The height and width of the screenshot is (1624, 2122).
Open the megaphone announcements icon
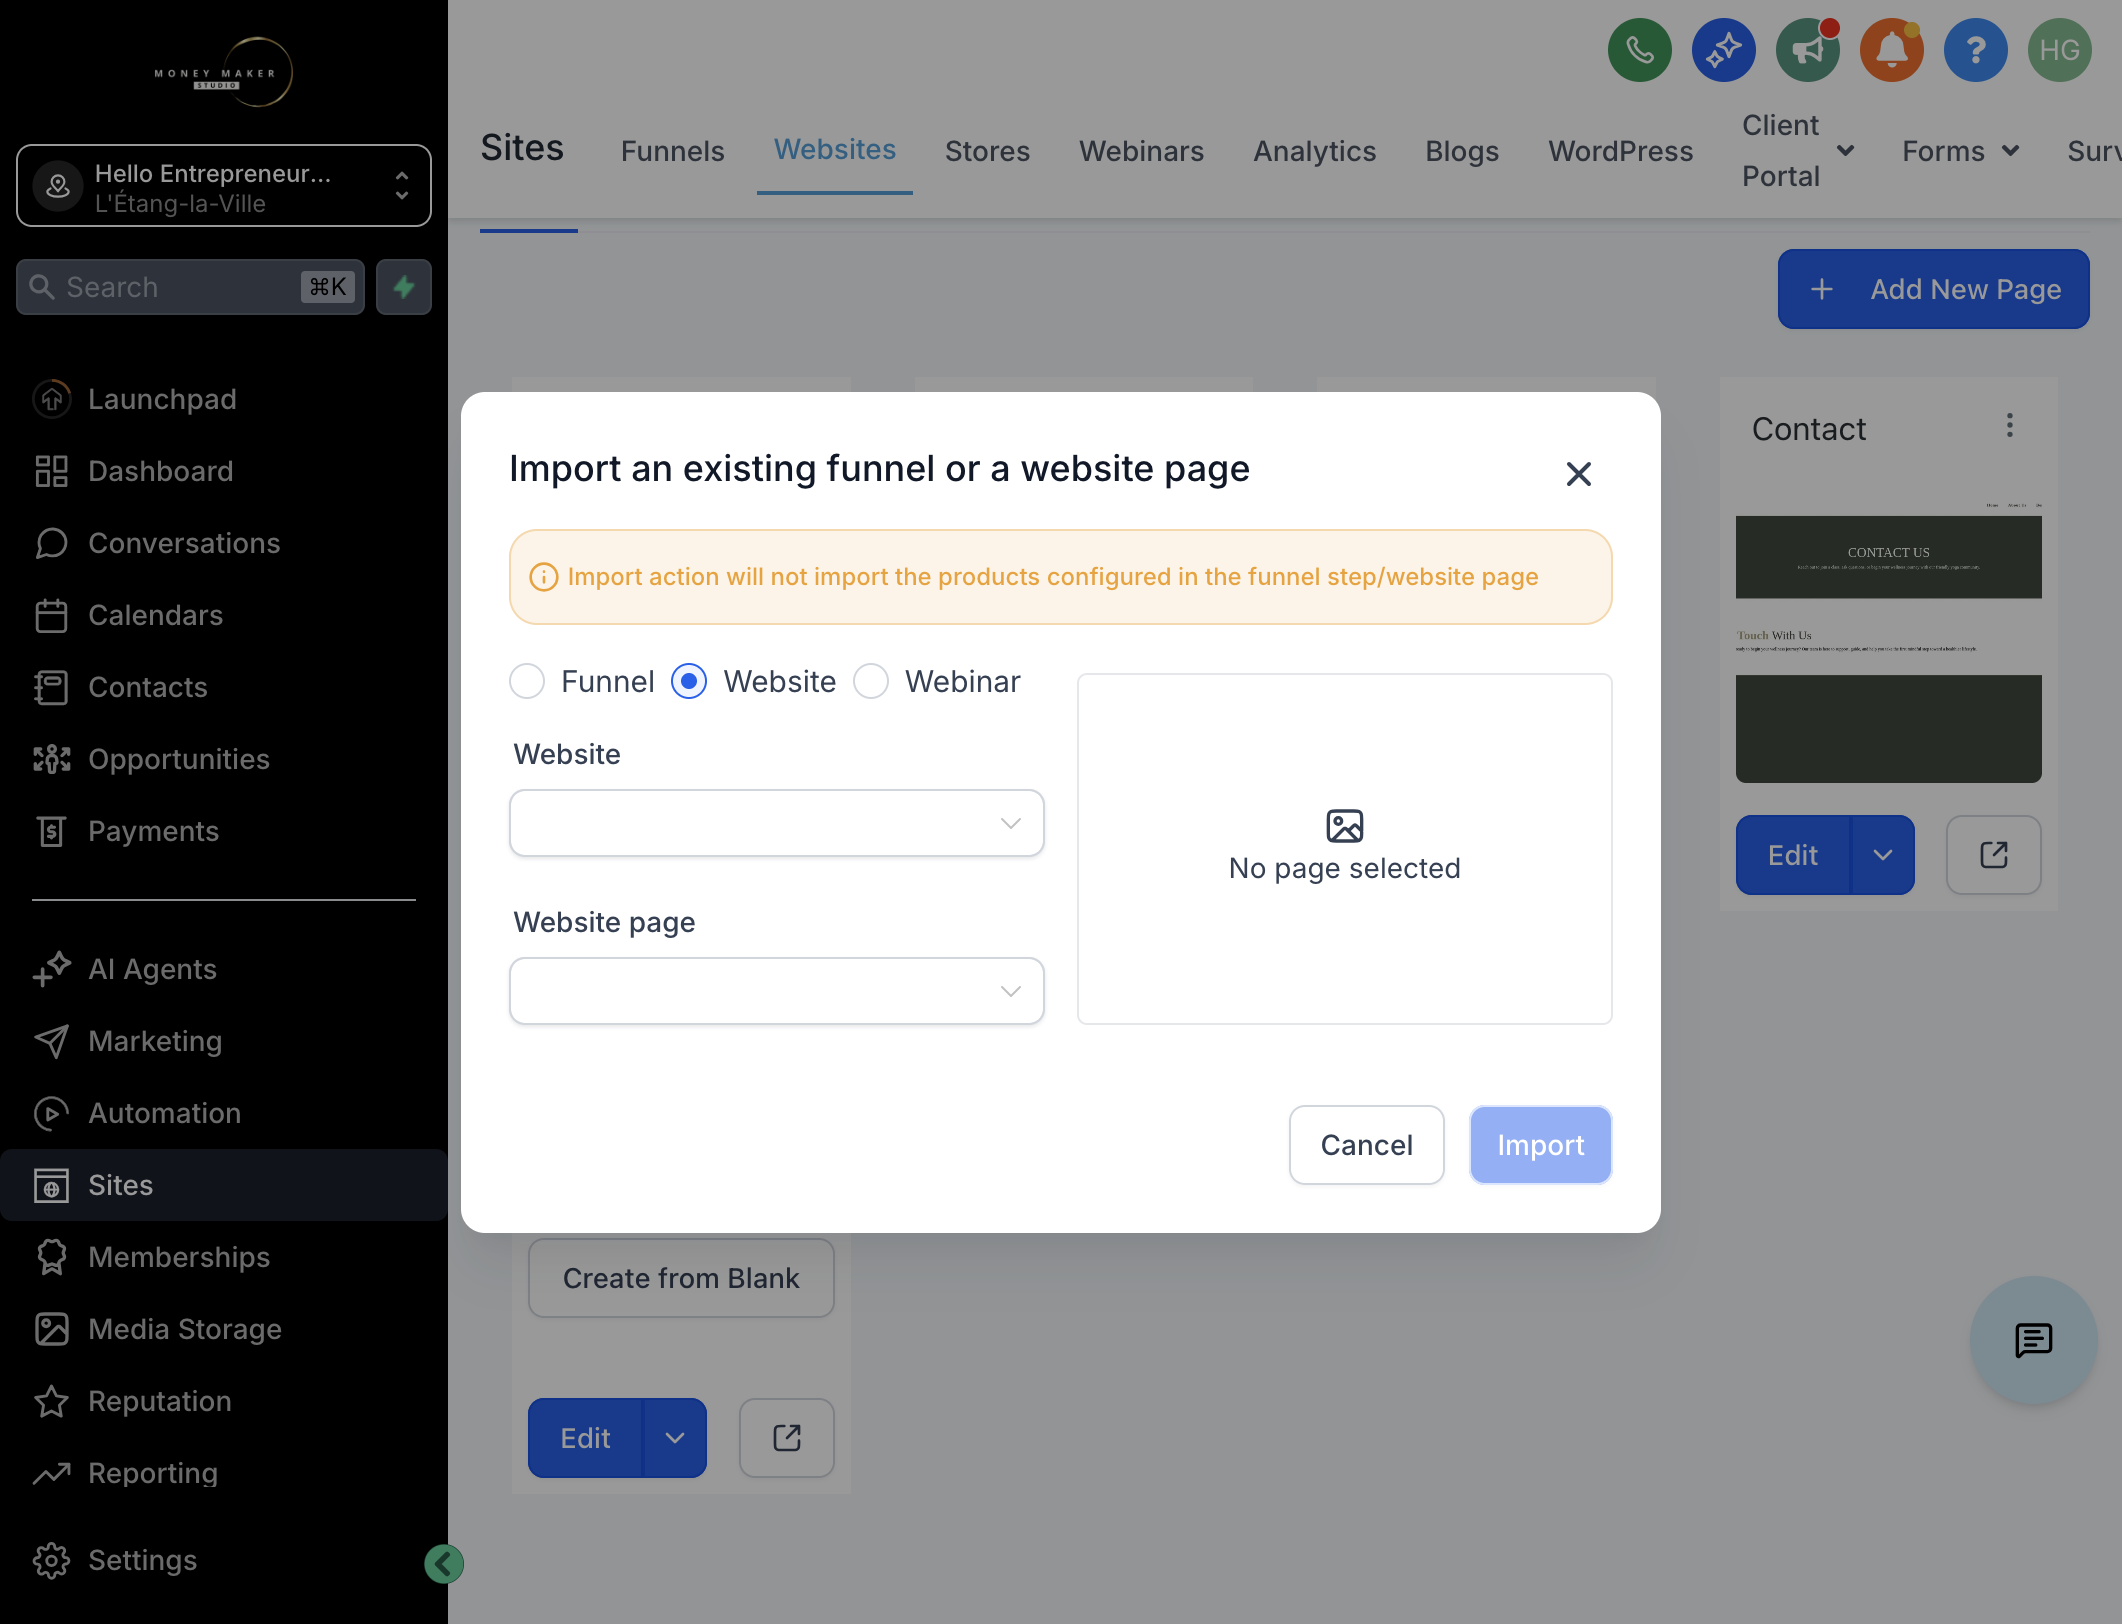(x=1808, y=50)
